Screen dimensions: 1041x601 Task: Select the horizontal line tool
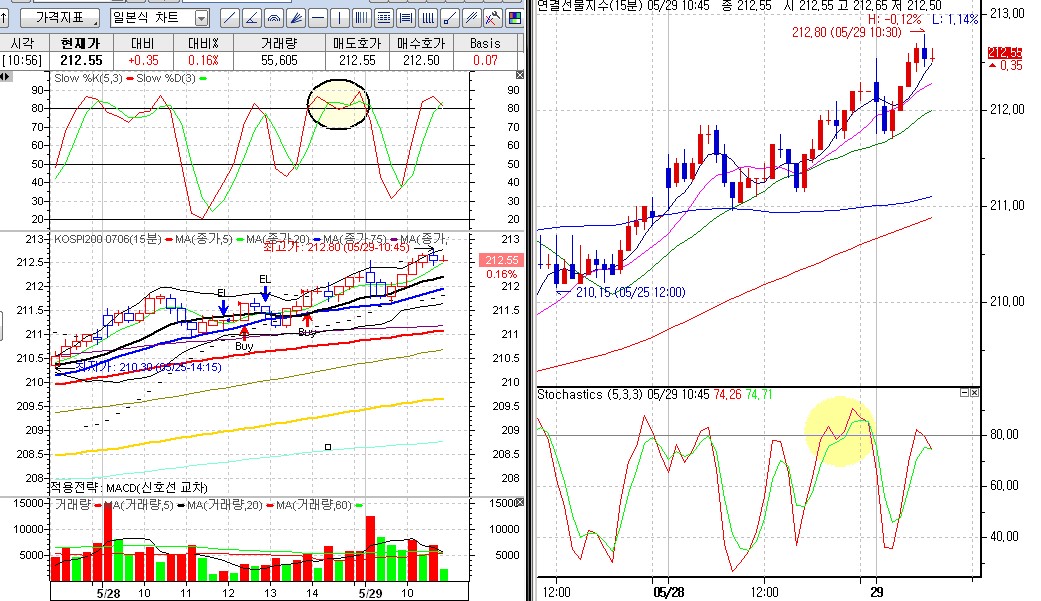click(x=317, y=18)
